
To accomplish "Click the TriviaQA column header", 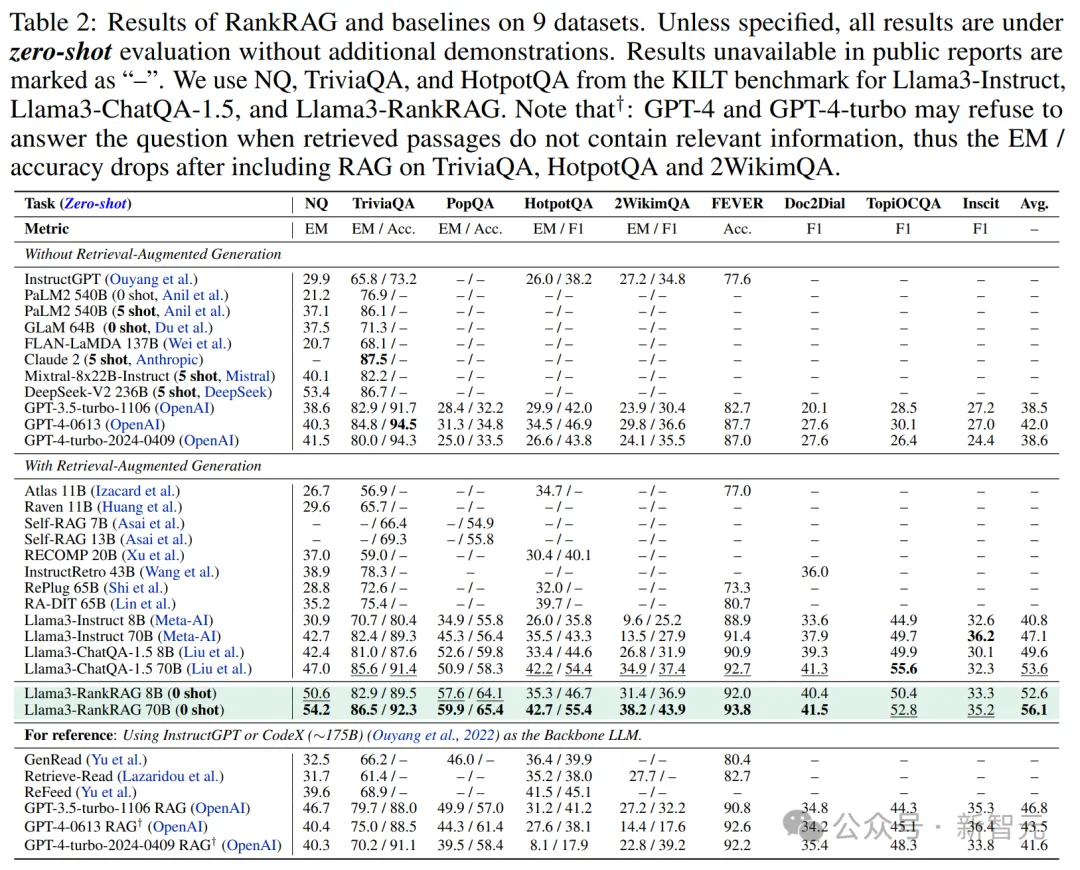I will [384, 203].
